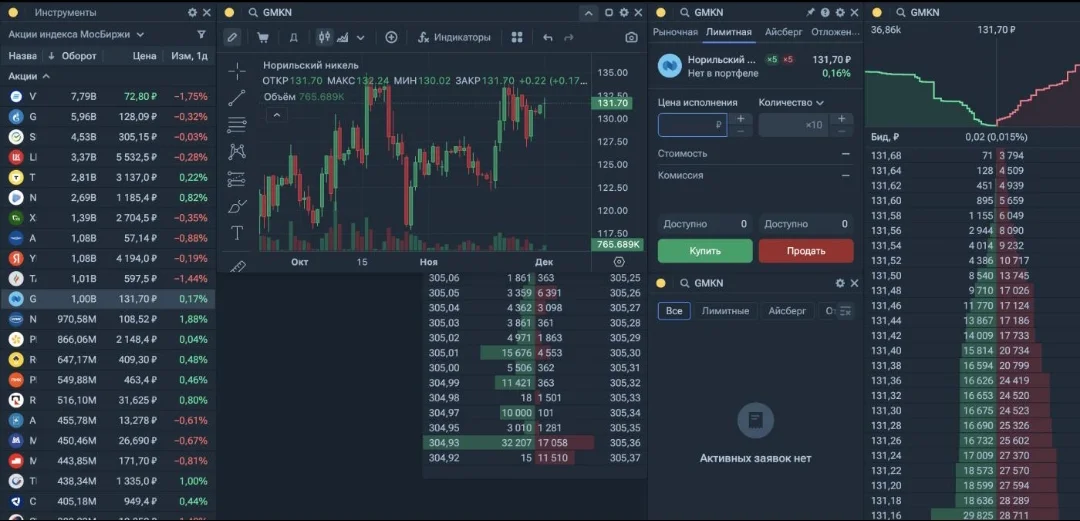The height and width of the screenshot is (521, 1080).
Task: Open settings gear in Инструменты panel
Action: (192, 12)
